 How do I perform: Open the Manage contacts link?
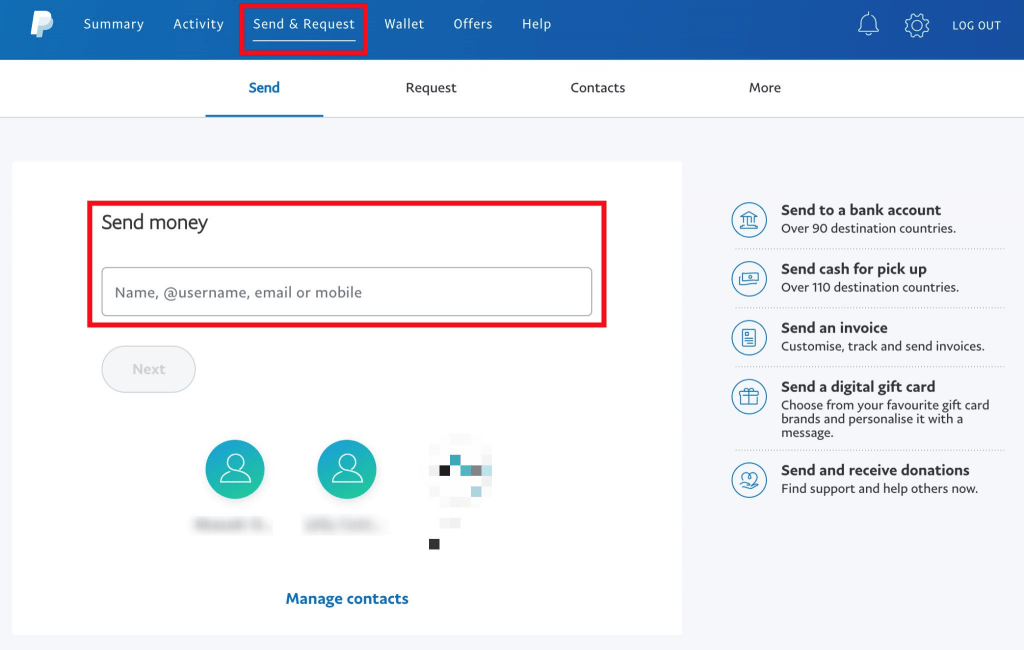(347, 598)
